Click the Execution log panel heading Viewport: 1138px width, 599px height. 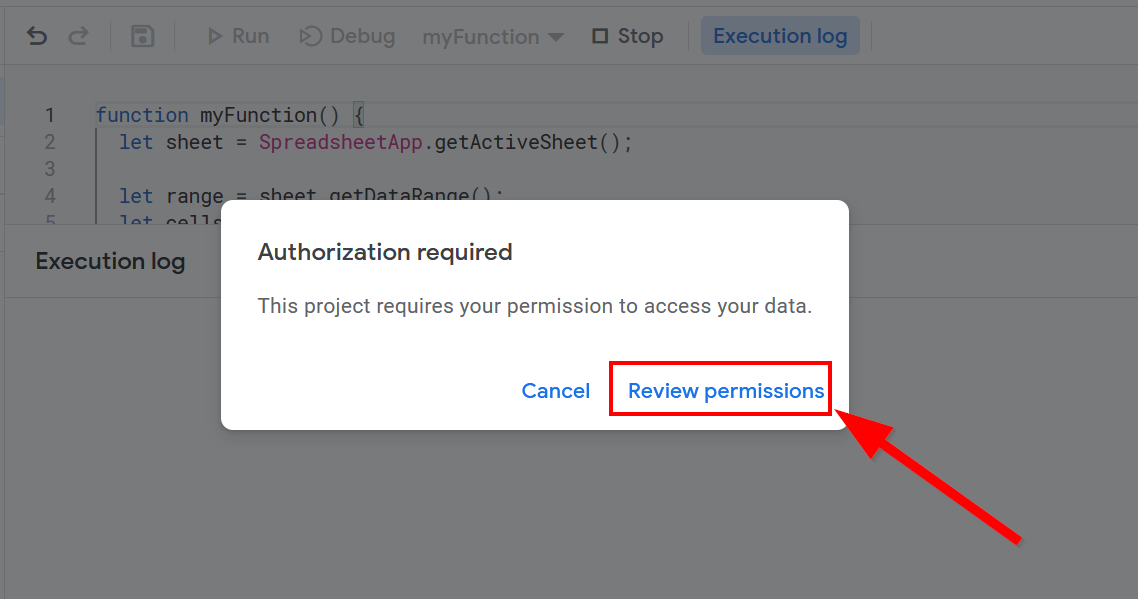tap(110, 262)
